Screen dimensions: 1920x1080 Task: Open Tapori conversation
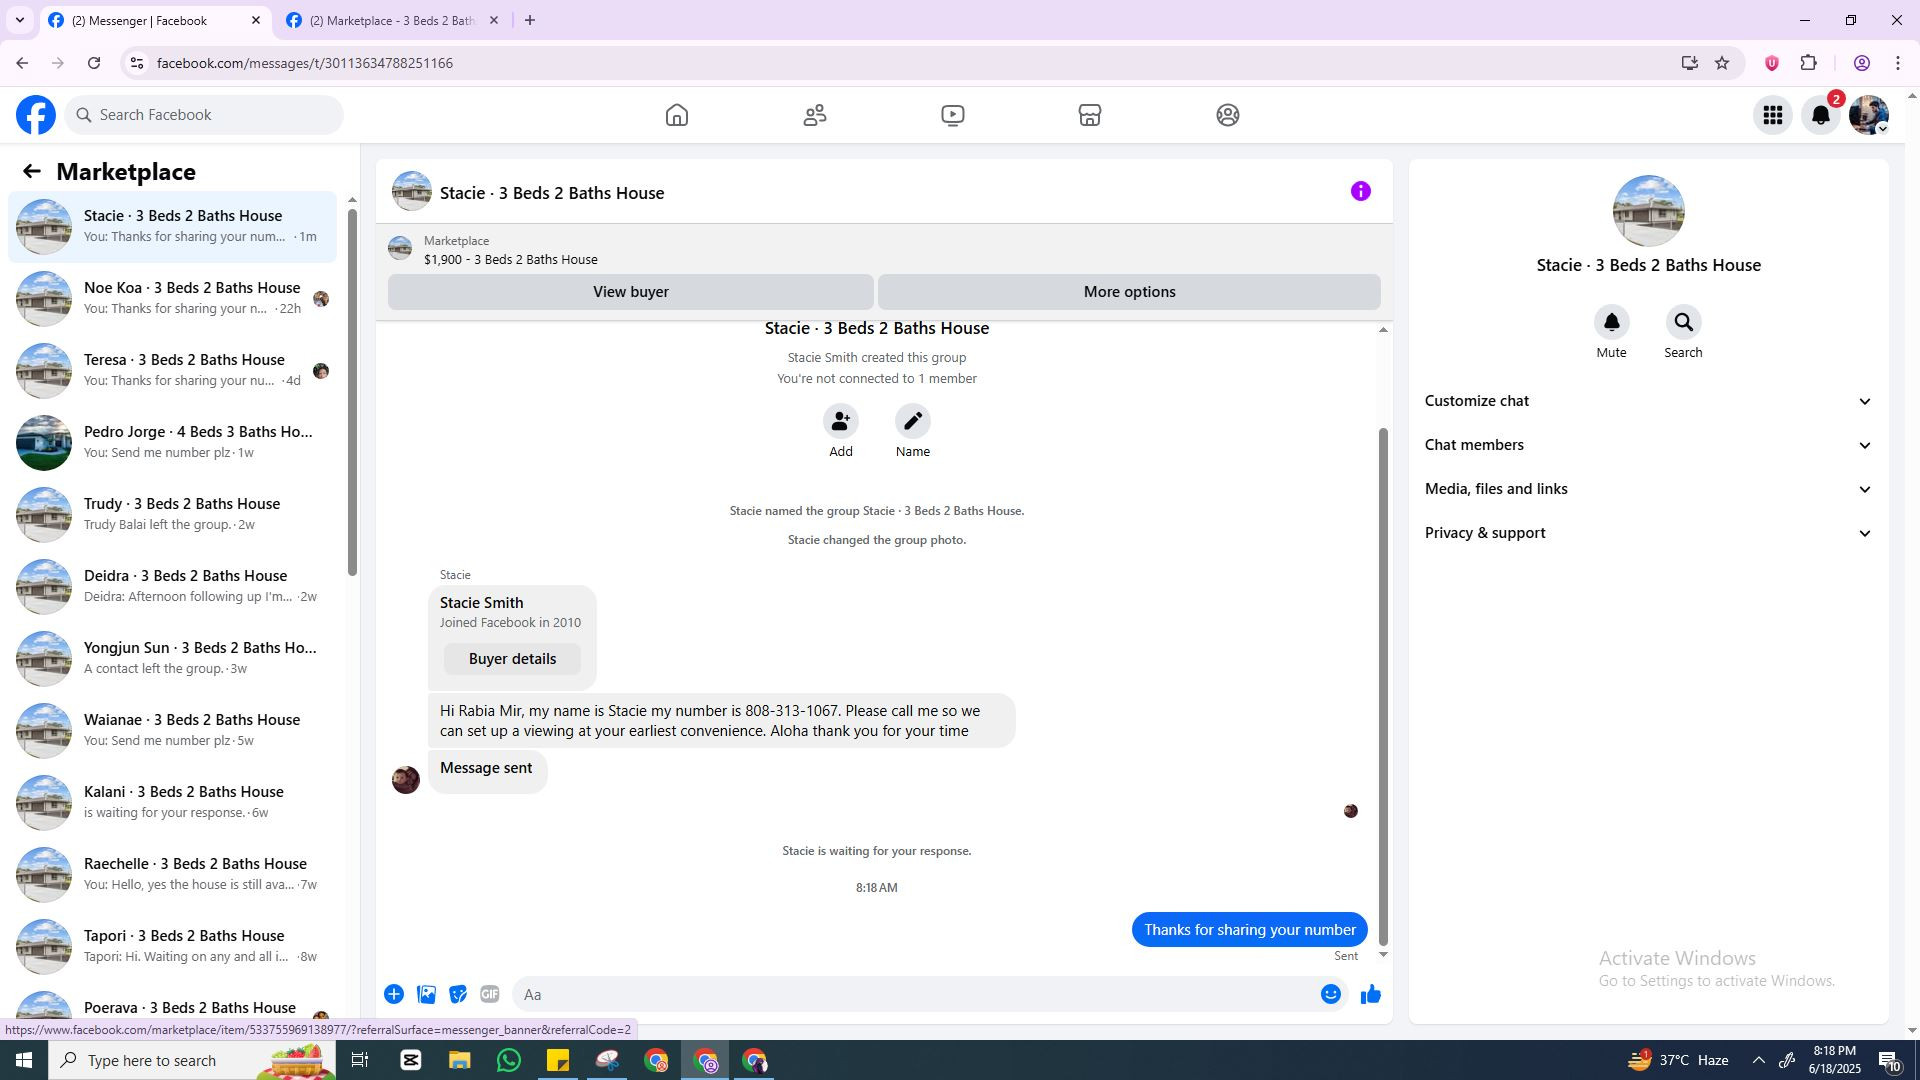tap(172, 946)
